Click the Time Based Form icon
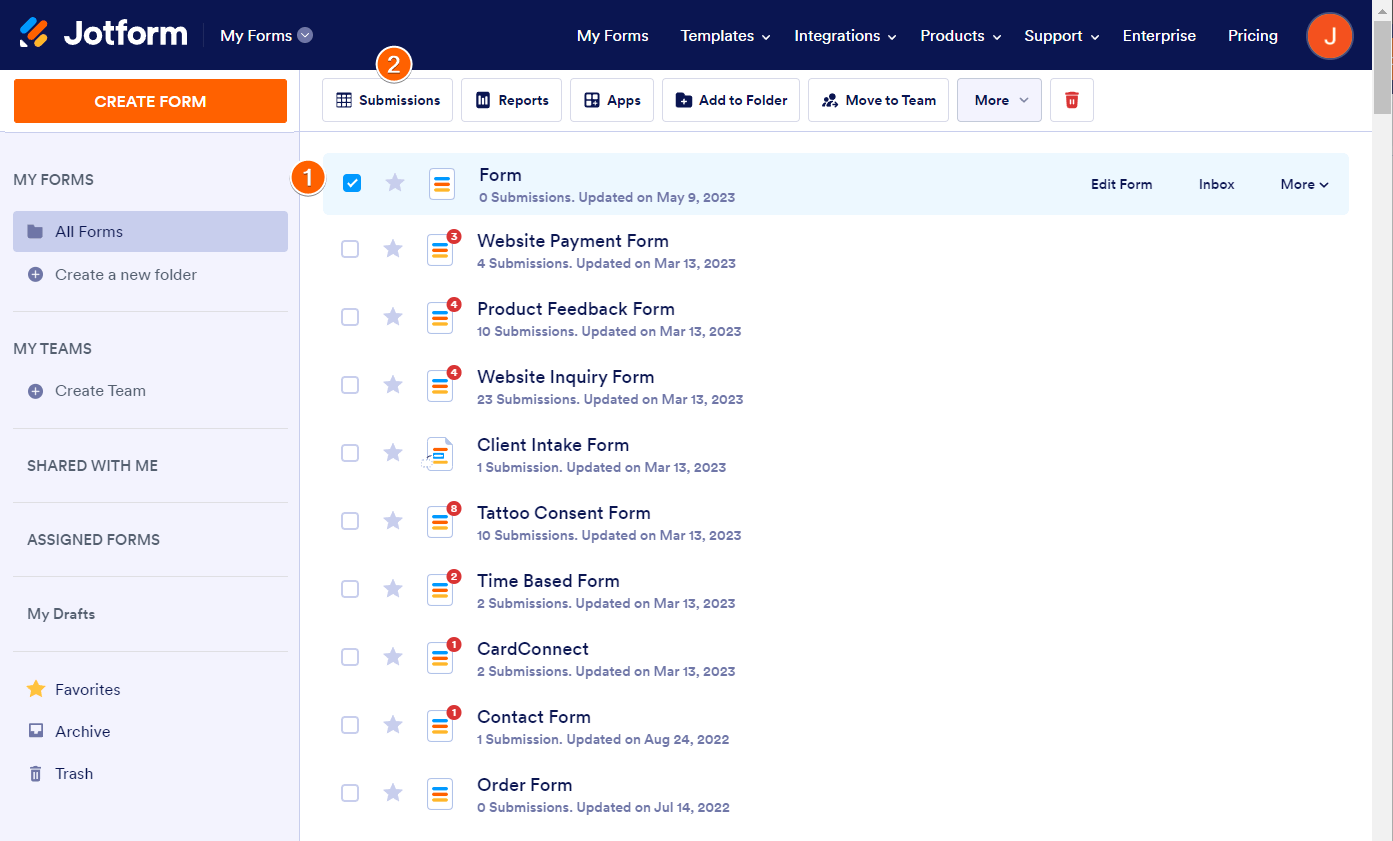Image resolution: width=1393 pixels, height=841 pixels. point(440,590)
